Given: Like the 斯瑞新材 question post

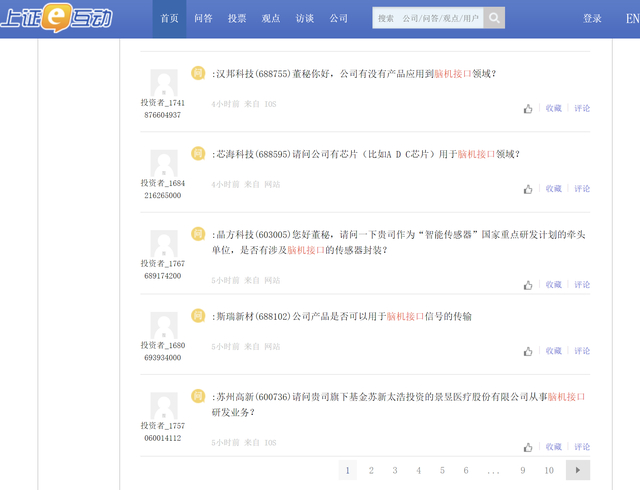Looking at the screenshot, I should click(x=528, y=351).
